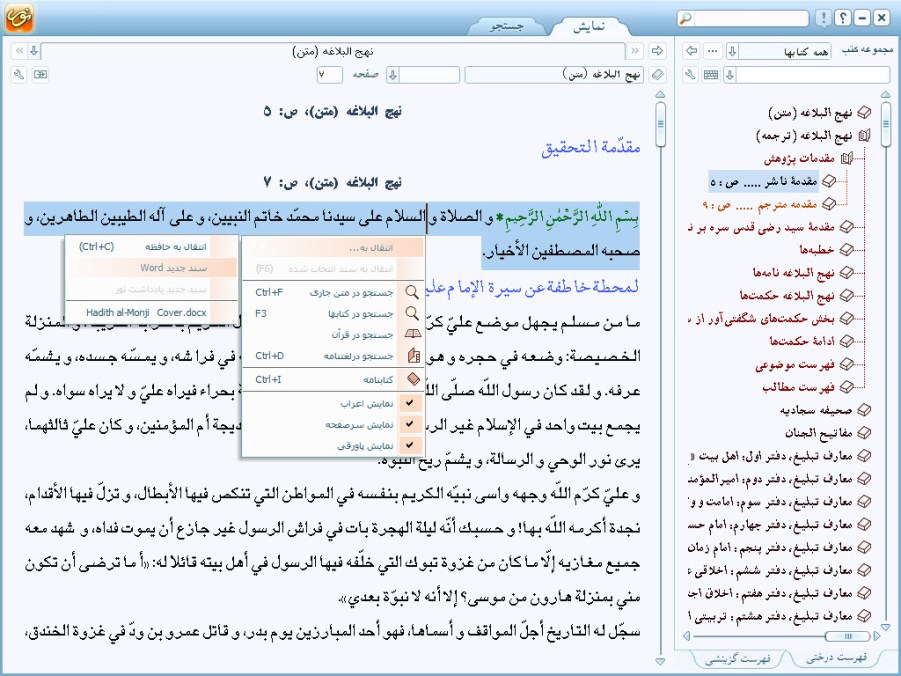Open the dropdown arrow next to the صفحه label
Viewport: 901px width, 676px height.
pos(393,74)
